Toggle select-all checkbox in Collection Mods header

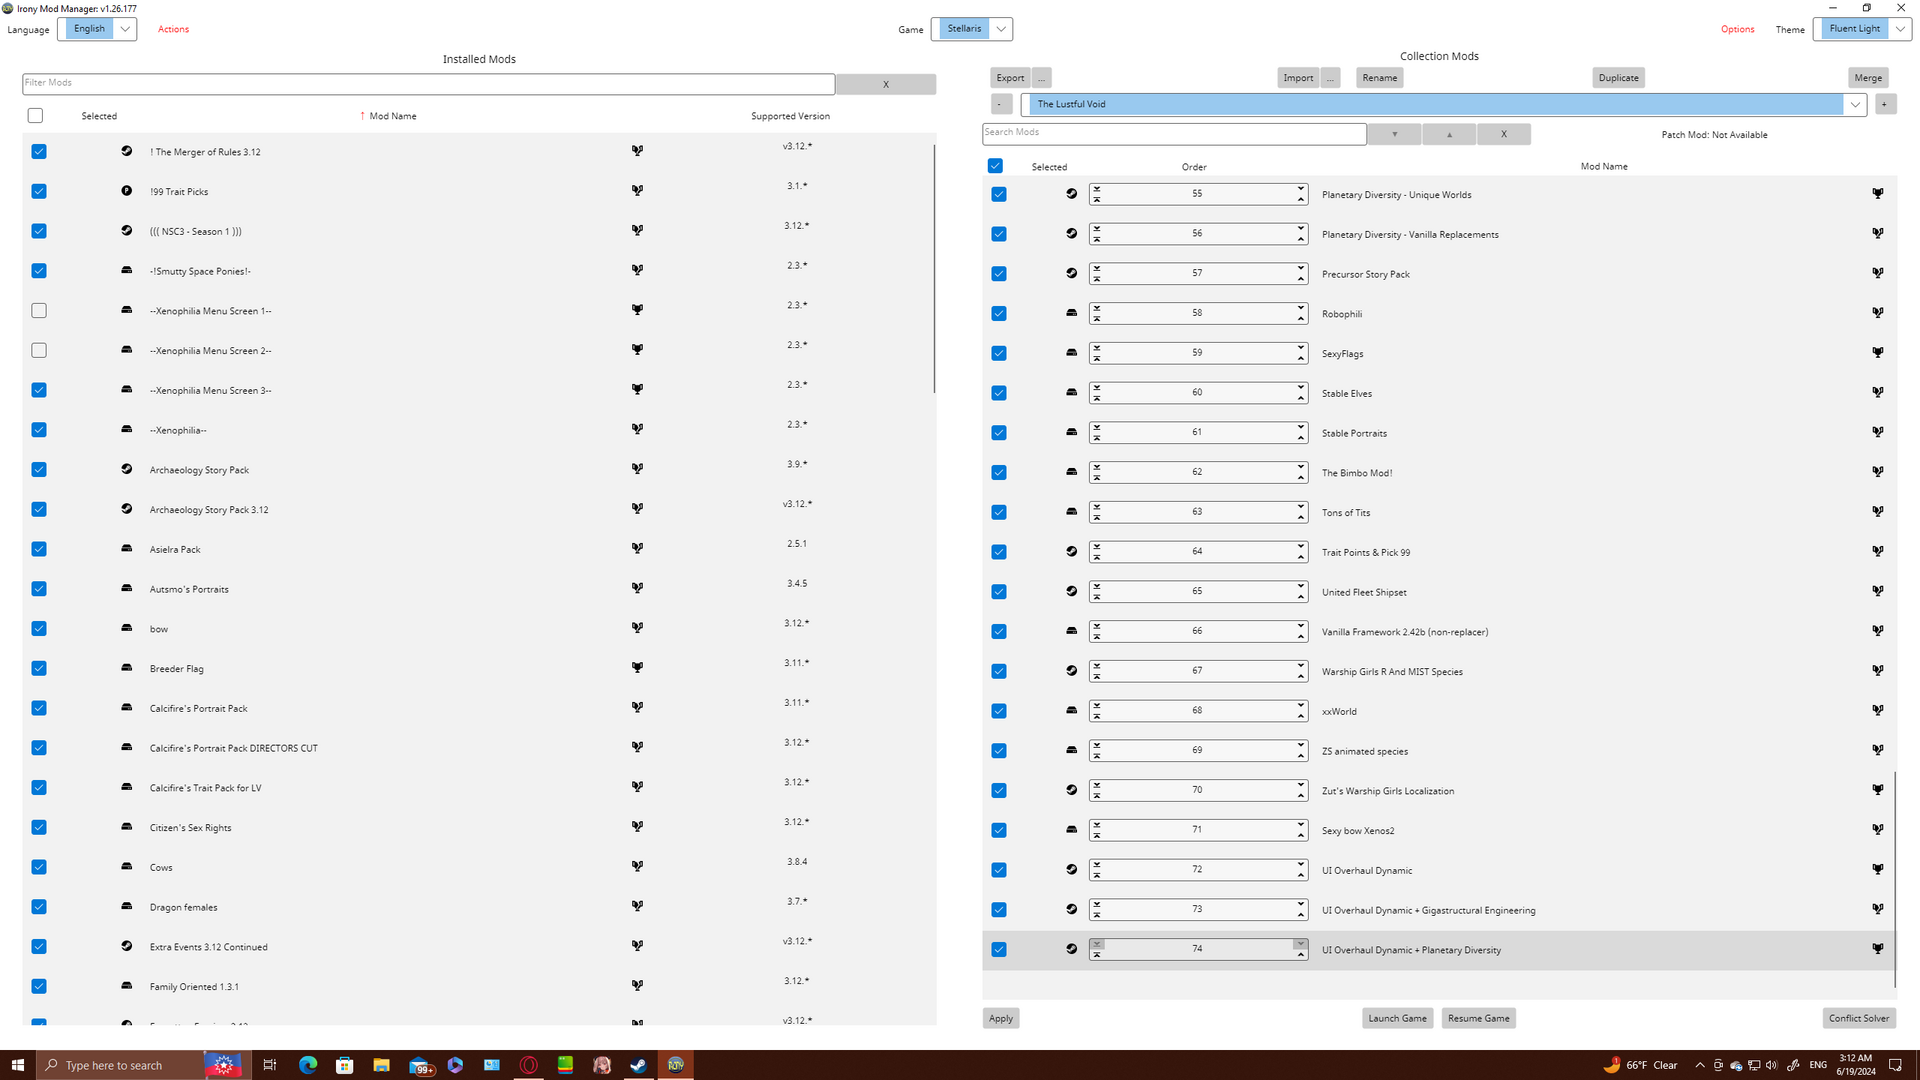click(x=995, y=166)
